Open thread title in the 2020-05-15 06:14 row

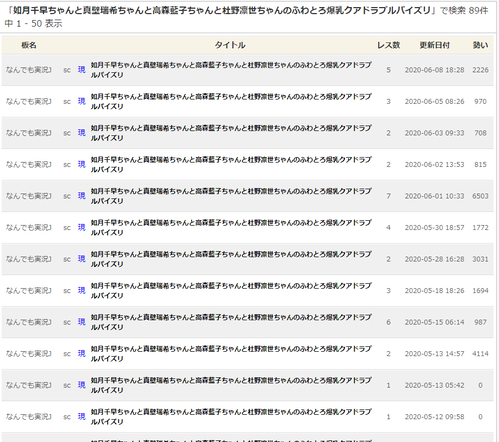point(231,322)
